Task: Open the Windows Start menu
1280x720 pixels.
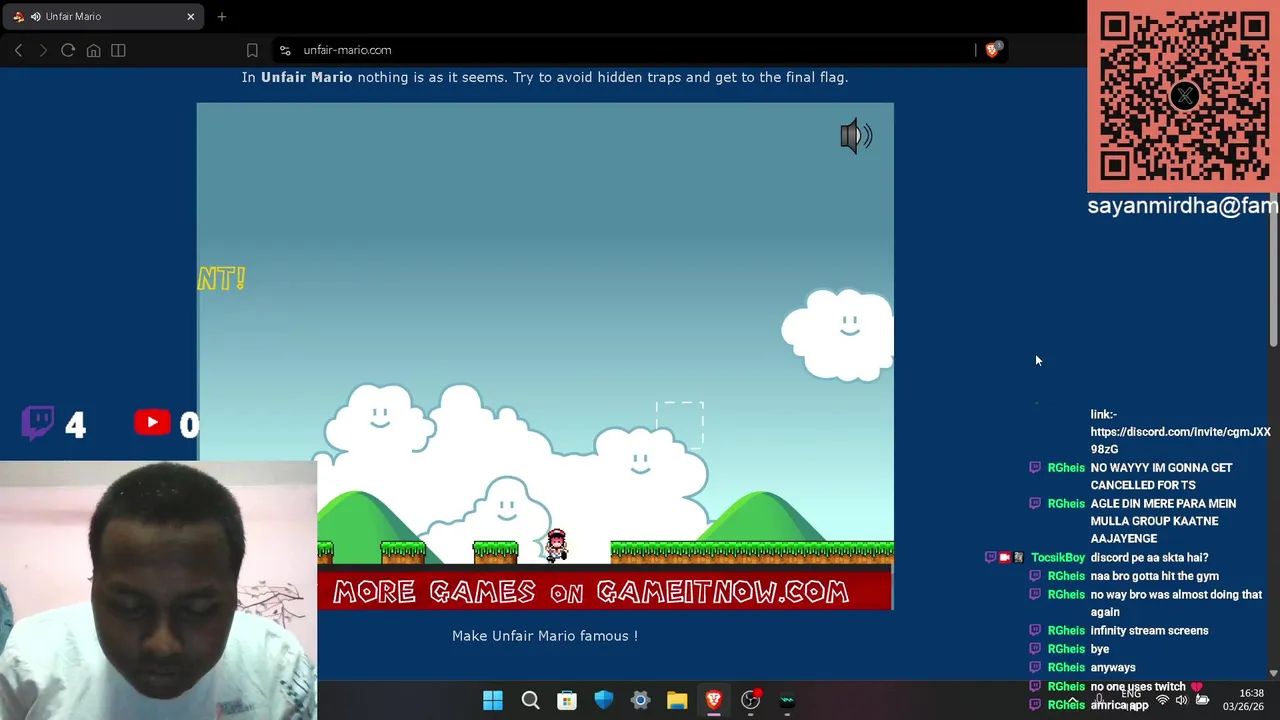Action: tap(493, 701)
